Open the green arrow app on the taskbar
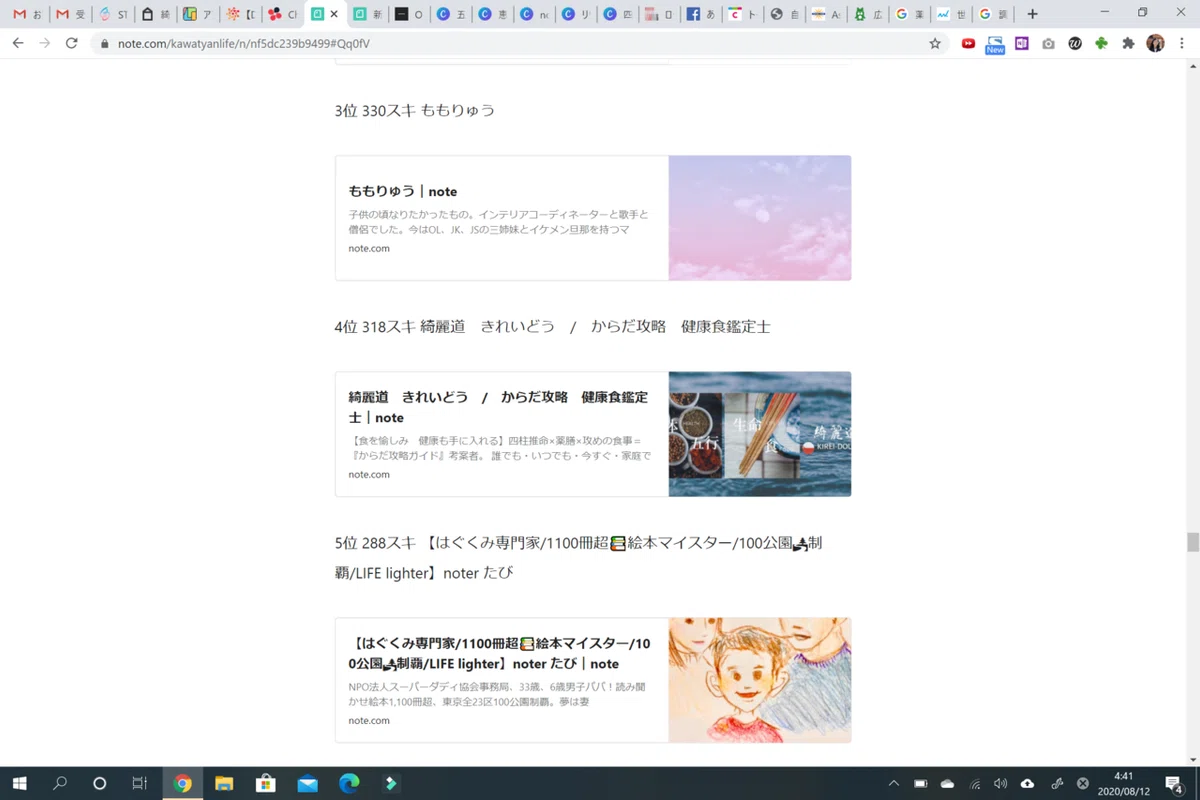The height and width of the screenshot is (800, 1200). [x=390, y=783]
